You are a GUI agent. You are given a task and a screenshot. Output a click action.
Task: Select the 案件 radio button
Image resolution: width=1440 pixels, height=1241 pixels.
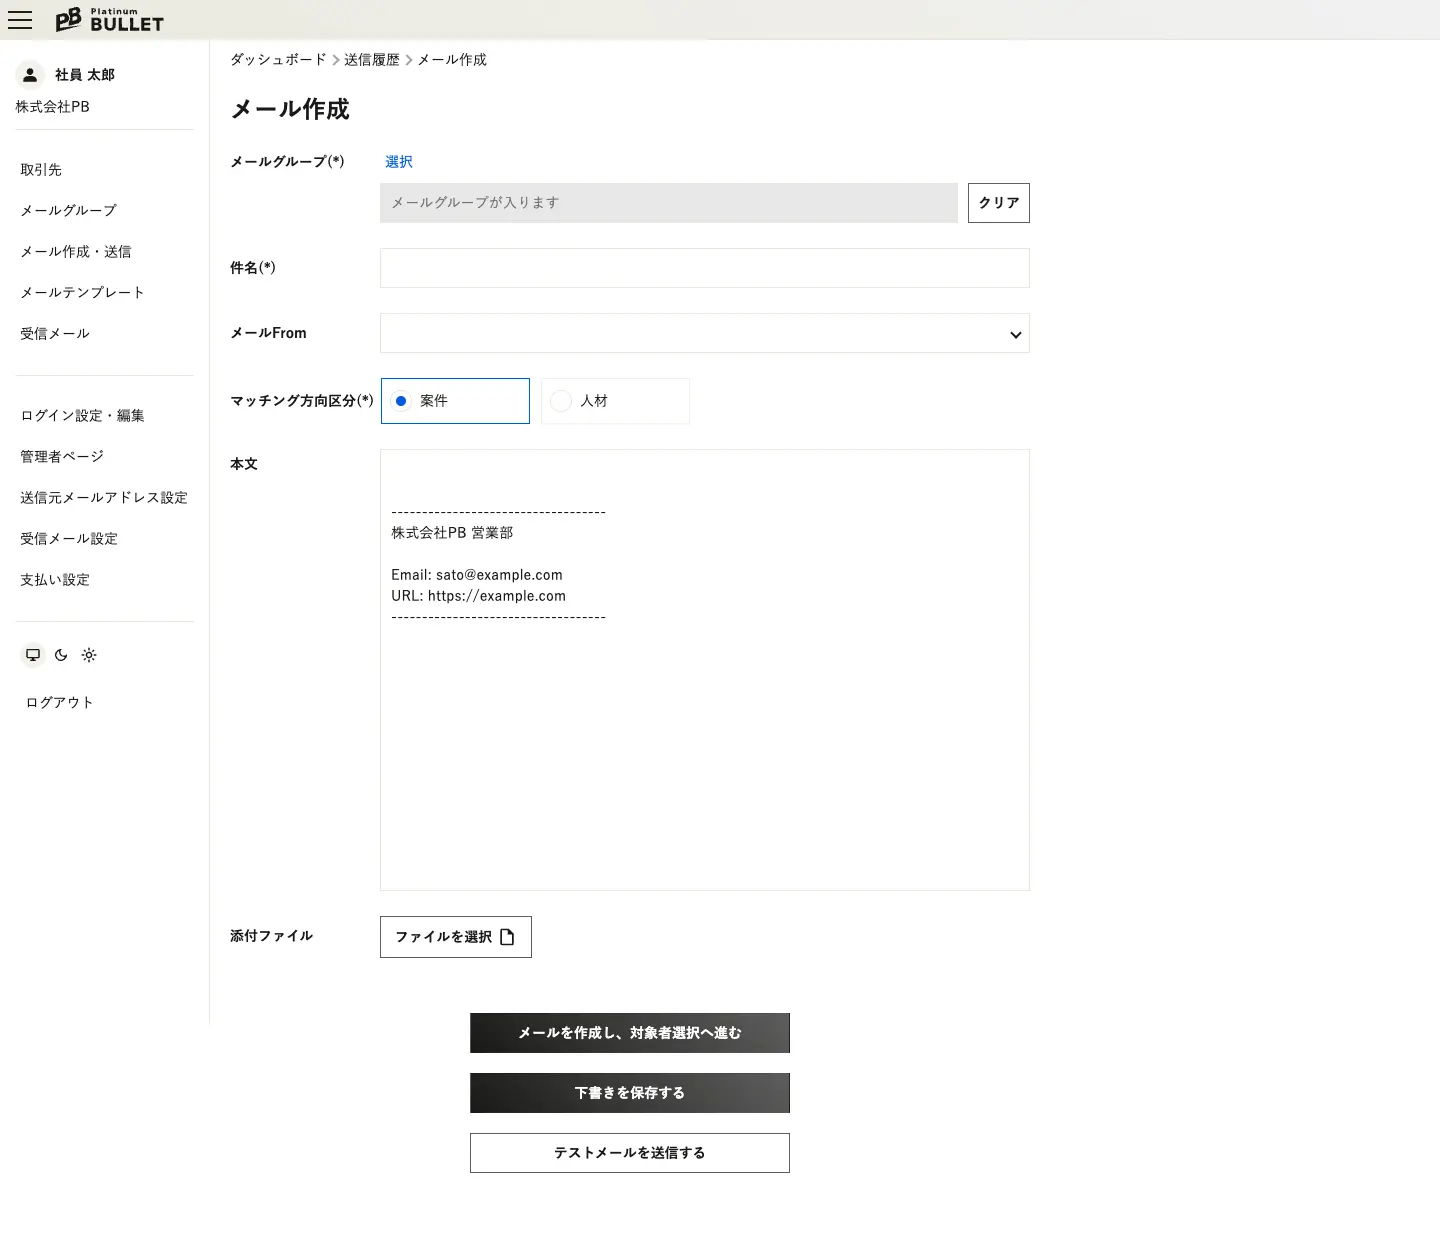coord(401,401)
